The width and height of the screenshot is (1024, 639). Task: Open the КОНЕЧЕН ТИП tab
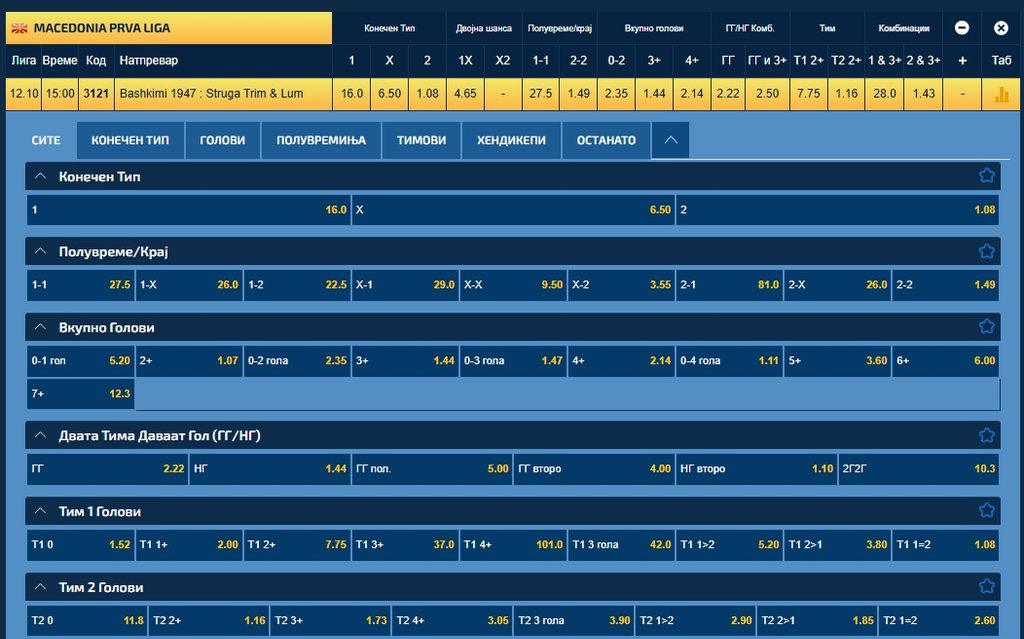tap(130, 140)
